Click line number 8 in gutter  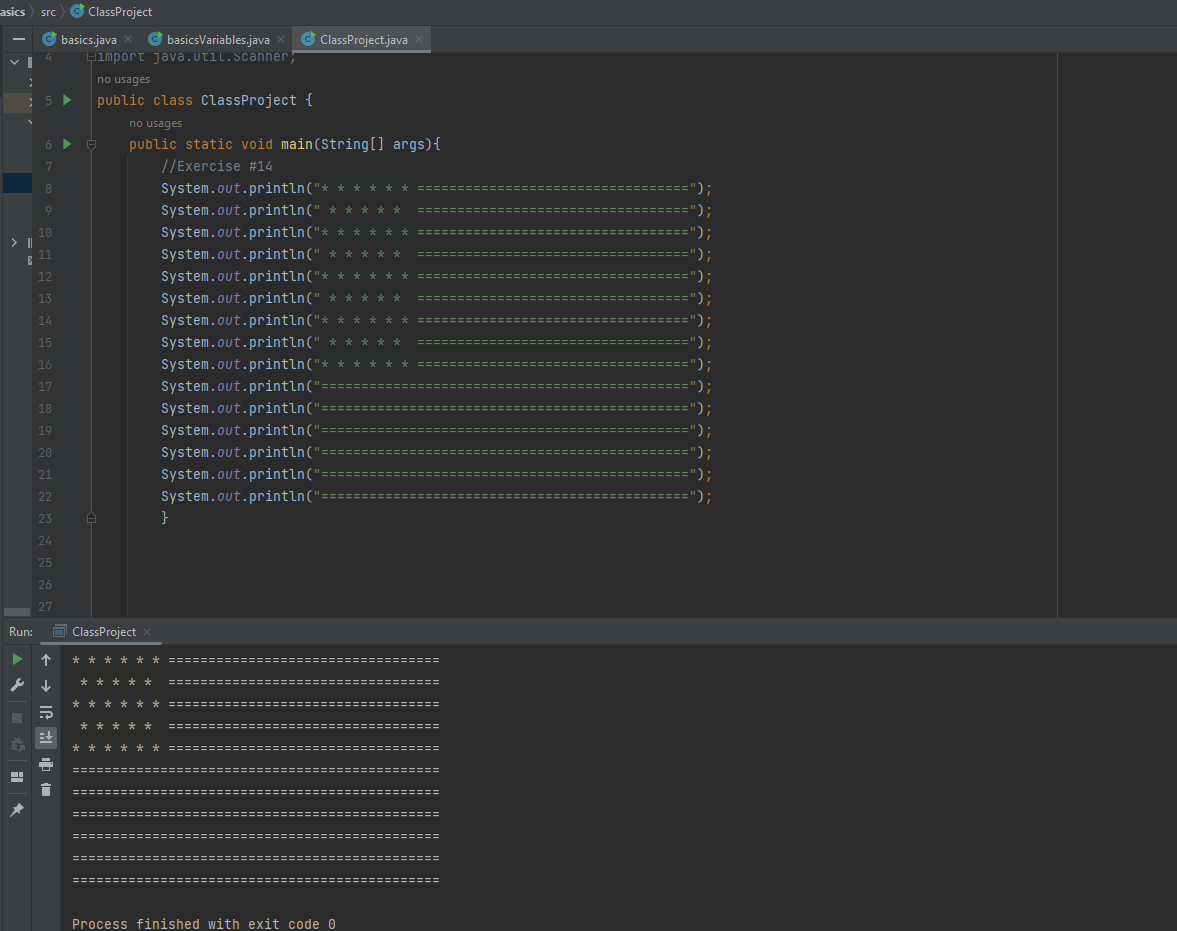(48, 188)
